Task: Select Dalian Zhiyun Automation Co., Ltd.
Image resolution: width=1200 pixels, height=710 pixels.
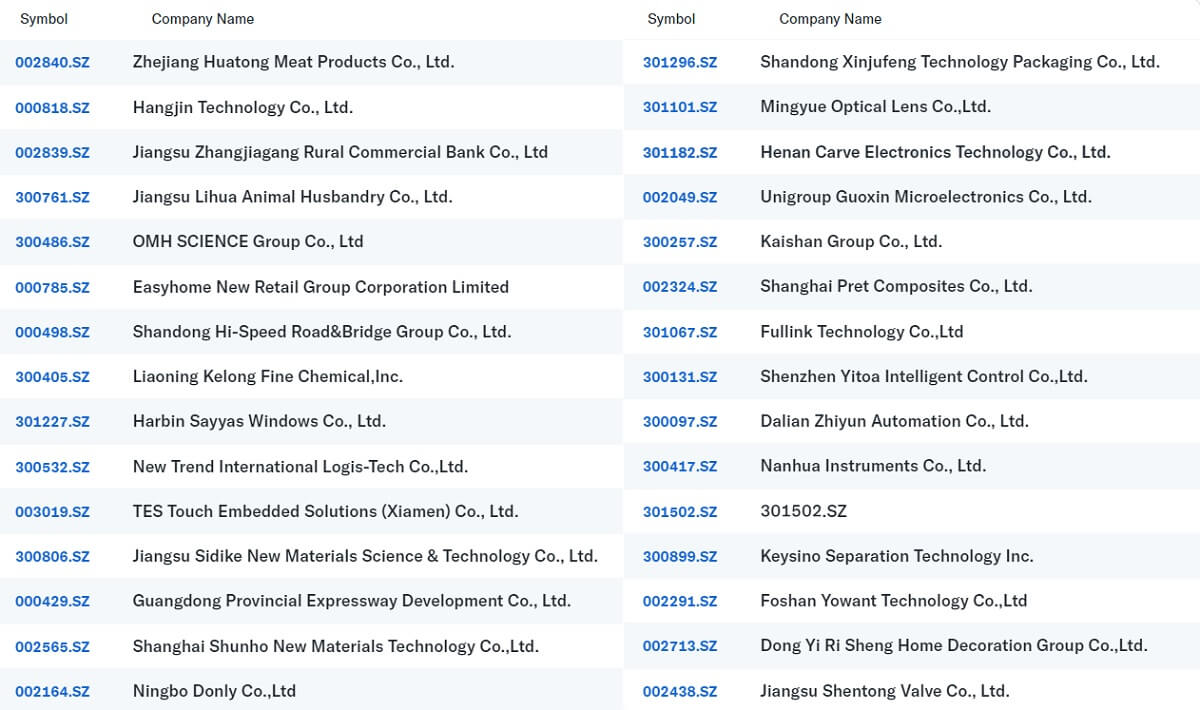Action: [x=895, y=421]
